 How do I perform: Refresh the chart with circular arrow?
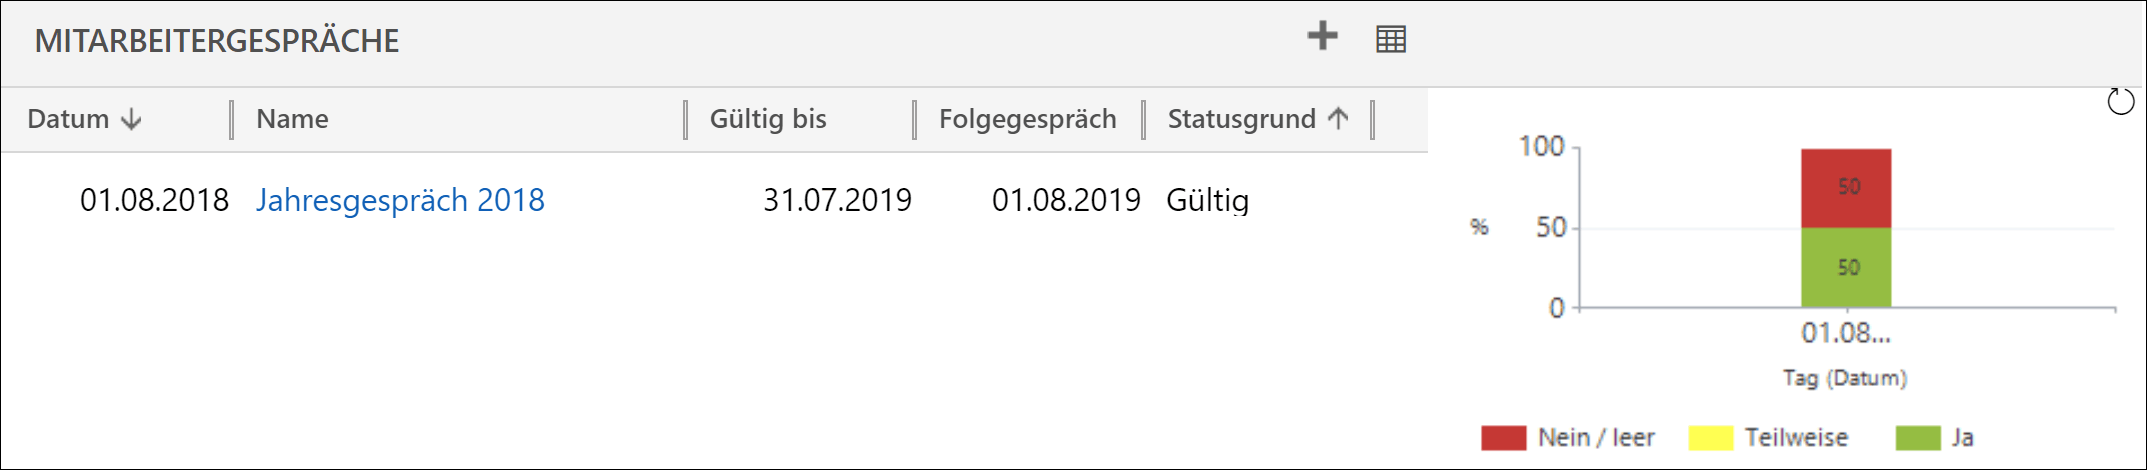pyautogui.click(x=2120, y=101)
